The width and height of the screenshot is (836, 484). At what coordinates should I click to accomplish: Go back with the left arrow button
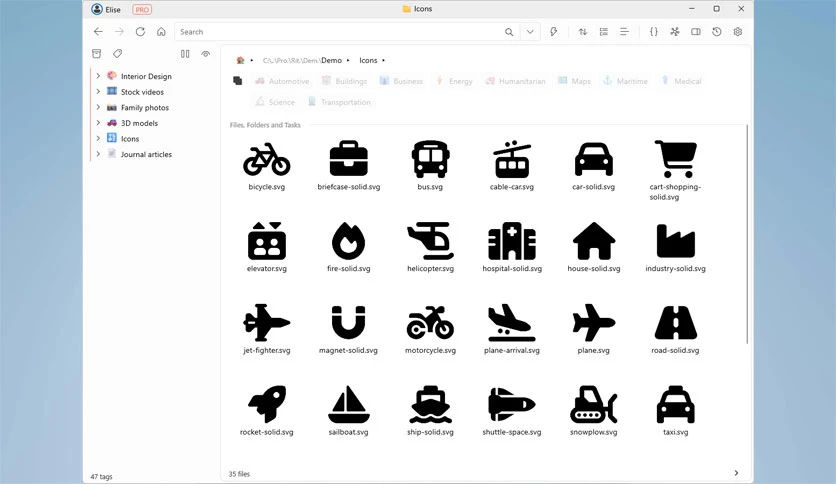pos(98,32)
